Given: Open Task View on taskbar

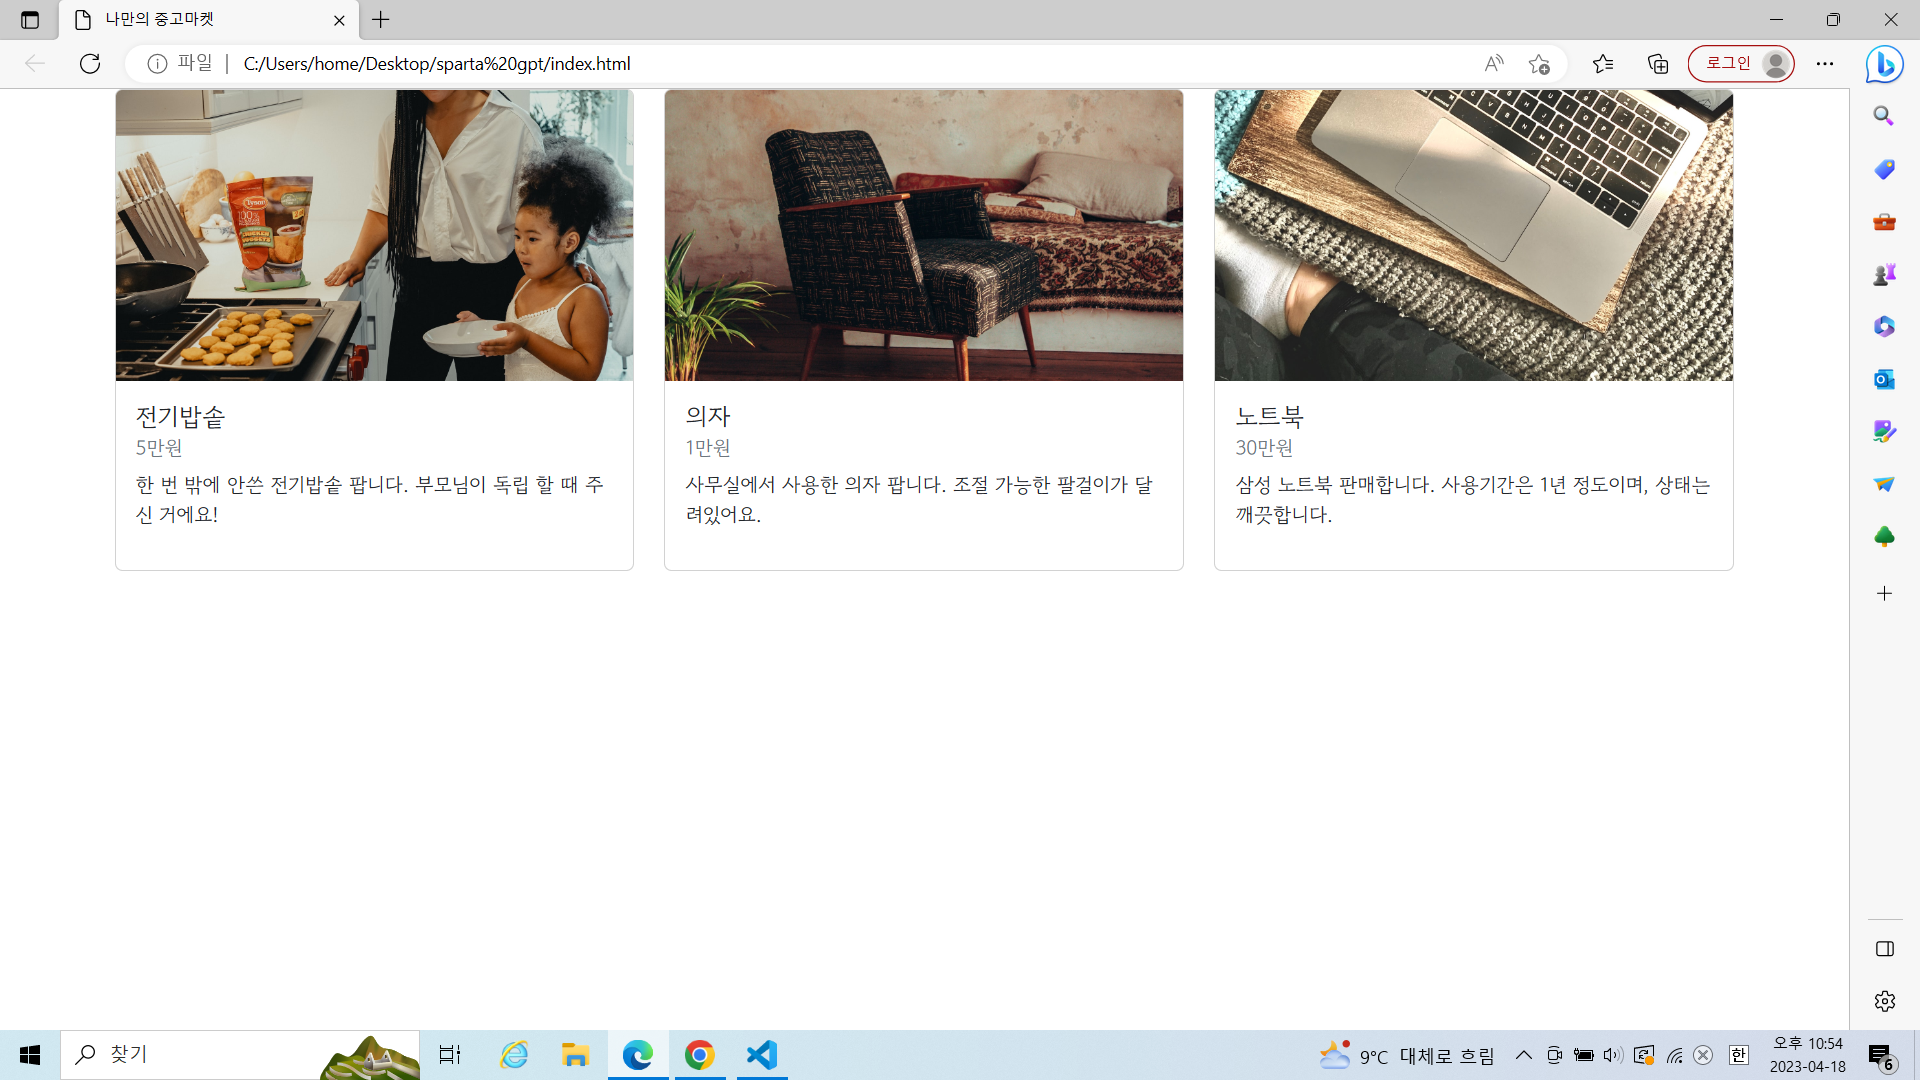Looking at the screenshot, I should (x=450, y=1055).
